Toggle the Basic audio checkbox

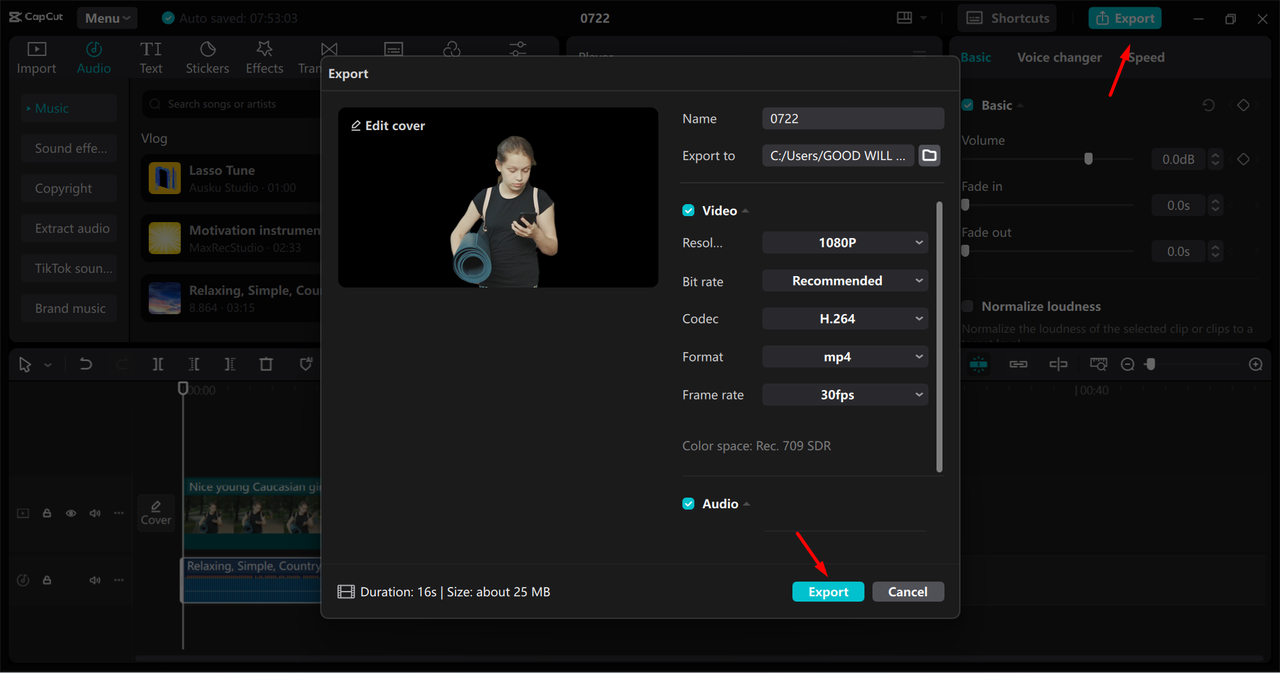click(967, 105)
